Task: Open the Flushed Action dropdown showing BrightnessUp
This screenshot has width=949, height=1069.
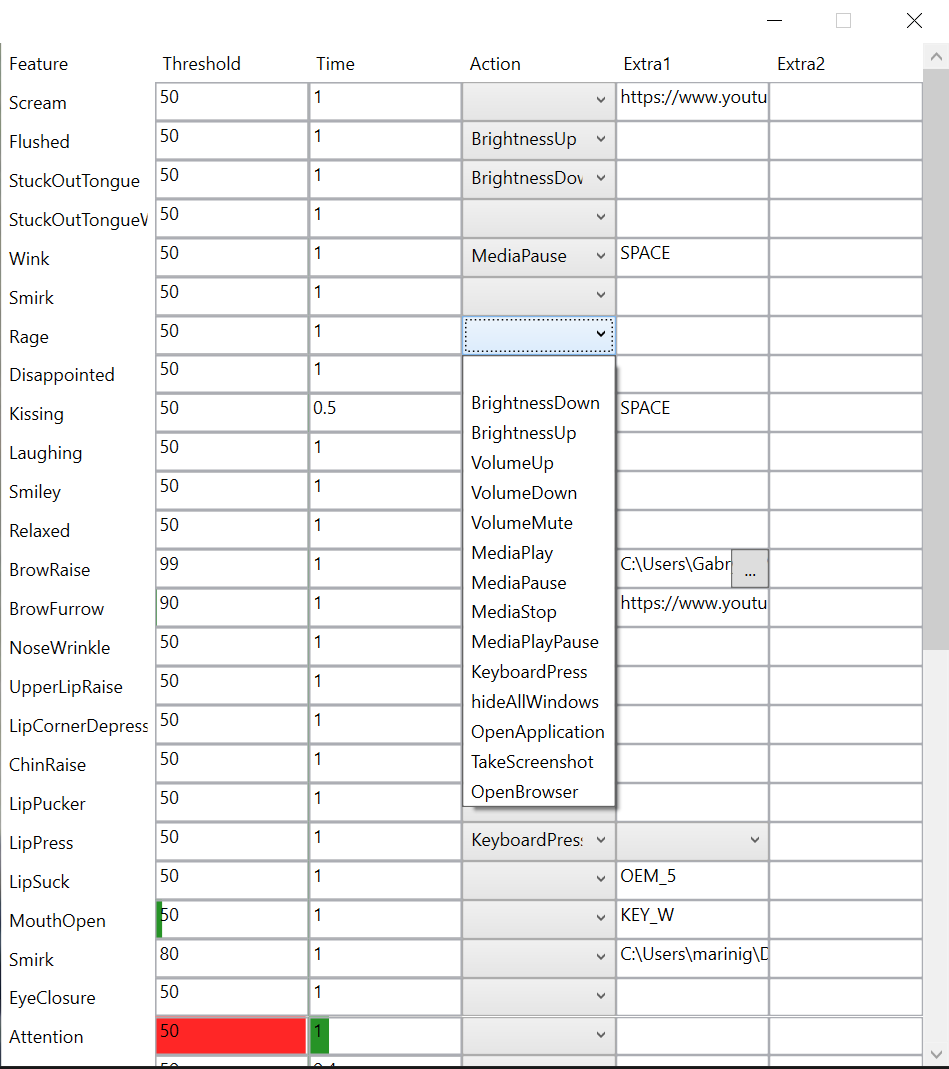Action: [539, 139]
